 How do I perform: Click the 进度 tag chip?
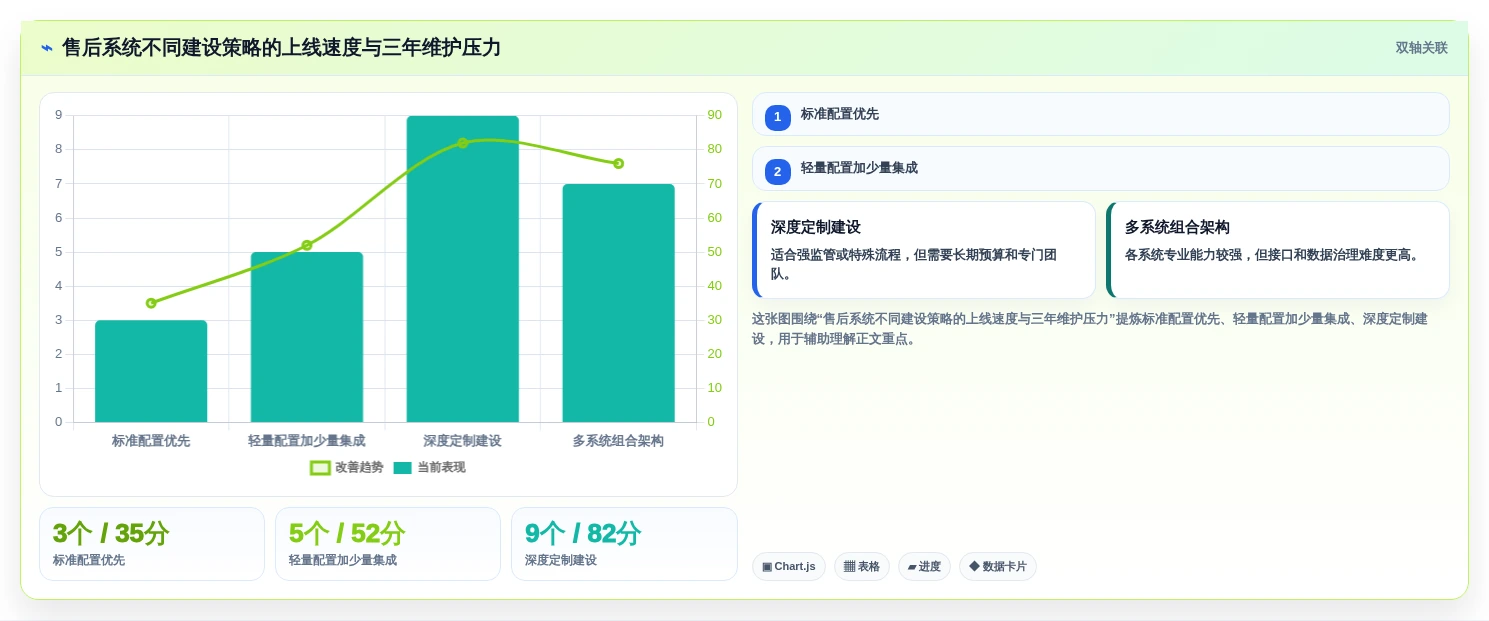point(924,566)
